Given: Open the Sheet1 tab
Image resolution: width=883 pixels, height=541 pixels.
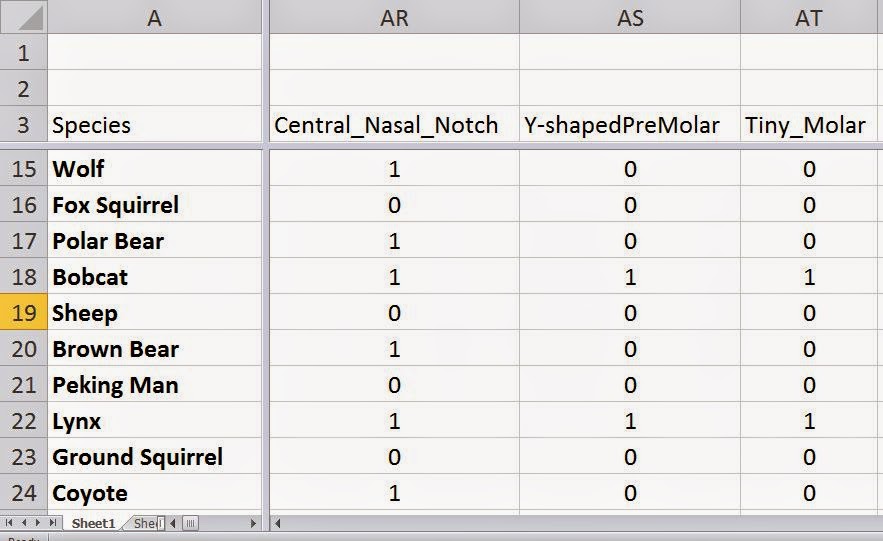Looking at the screenshot, I should point(93,524).
